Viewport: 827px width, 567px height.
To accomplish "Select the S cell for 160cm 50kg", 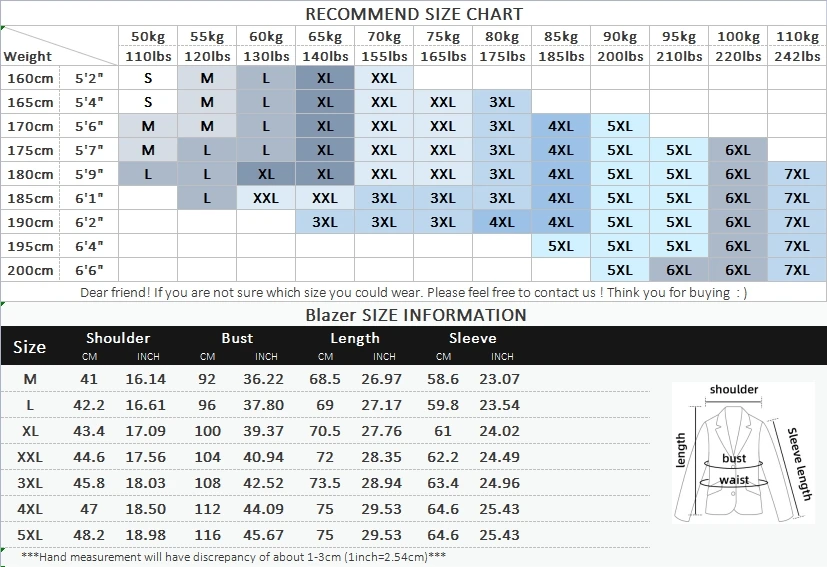I will click(x=148, y=79).
